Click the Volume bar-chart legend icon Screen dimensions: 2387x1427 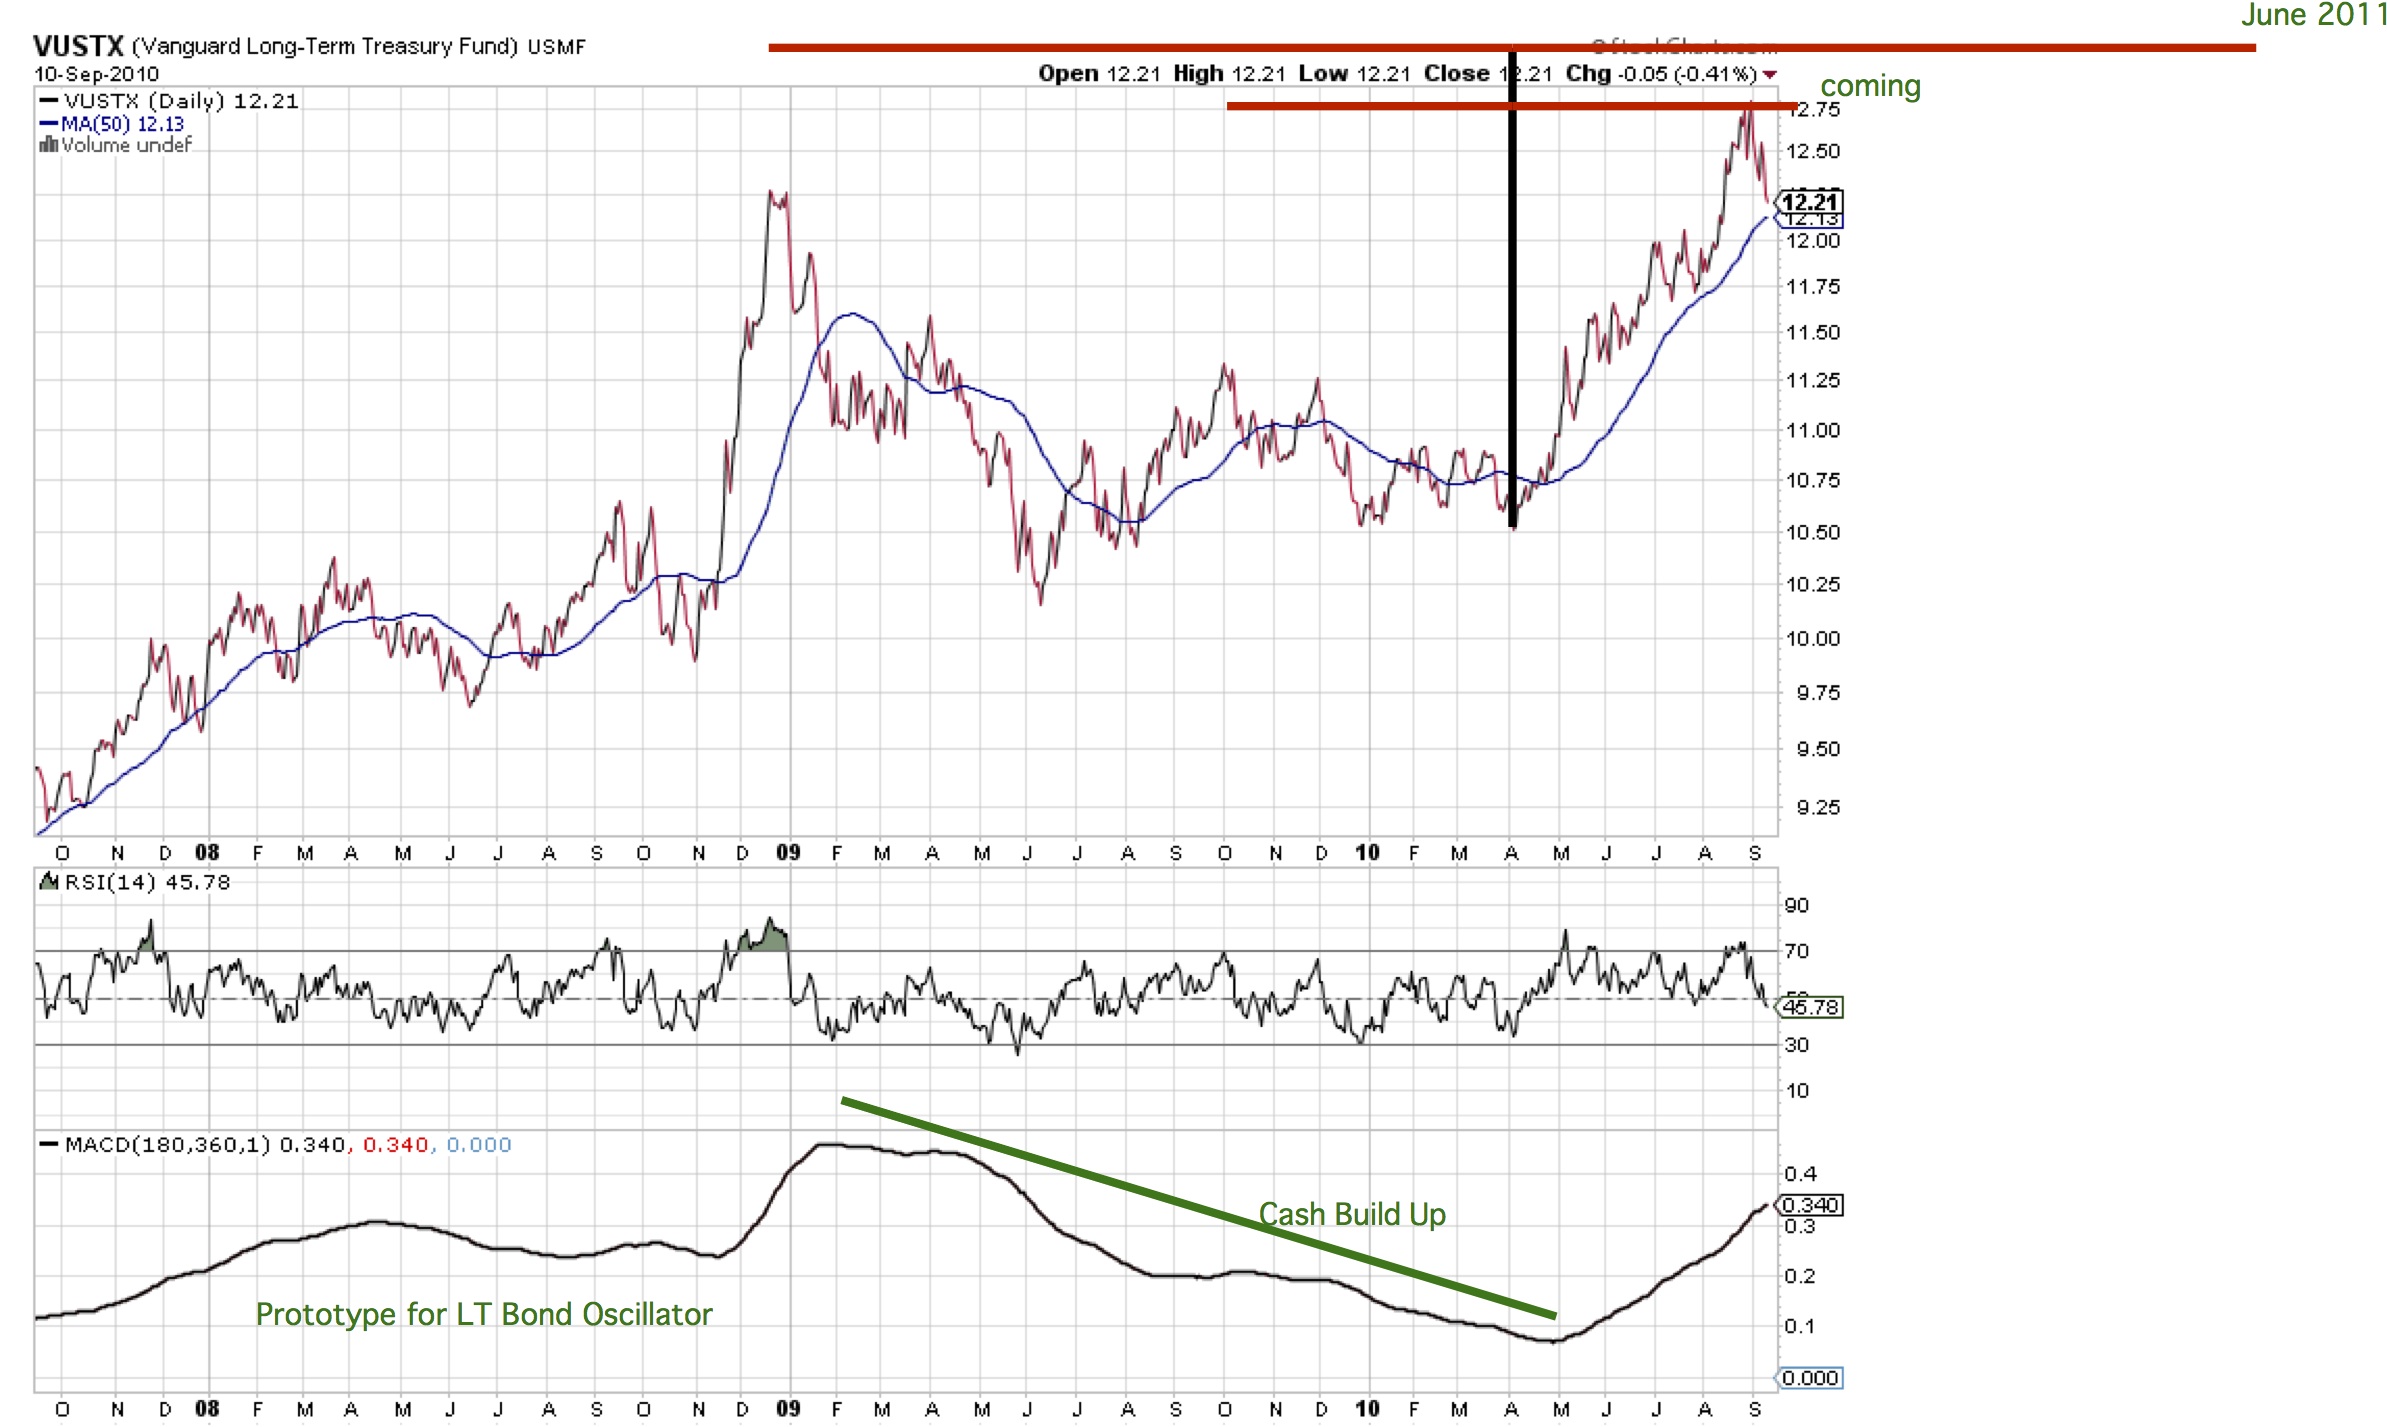(48, 145)
